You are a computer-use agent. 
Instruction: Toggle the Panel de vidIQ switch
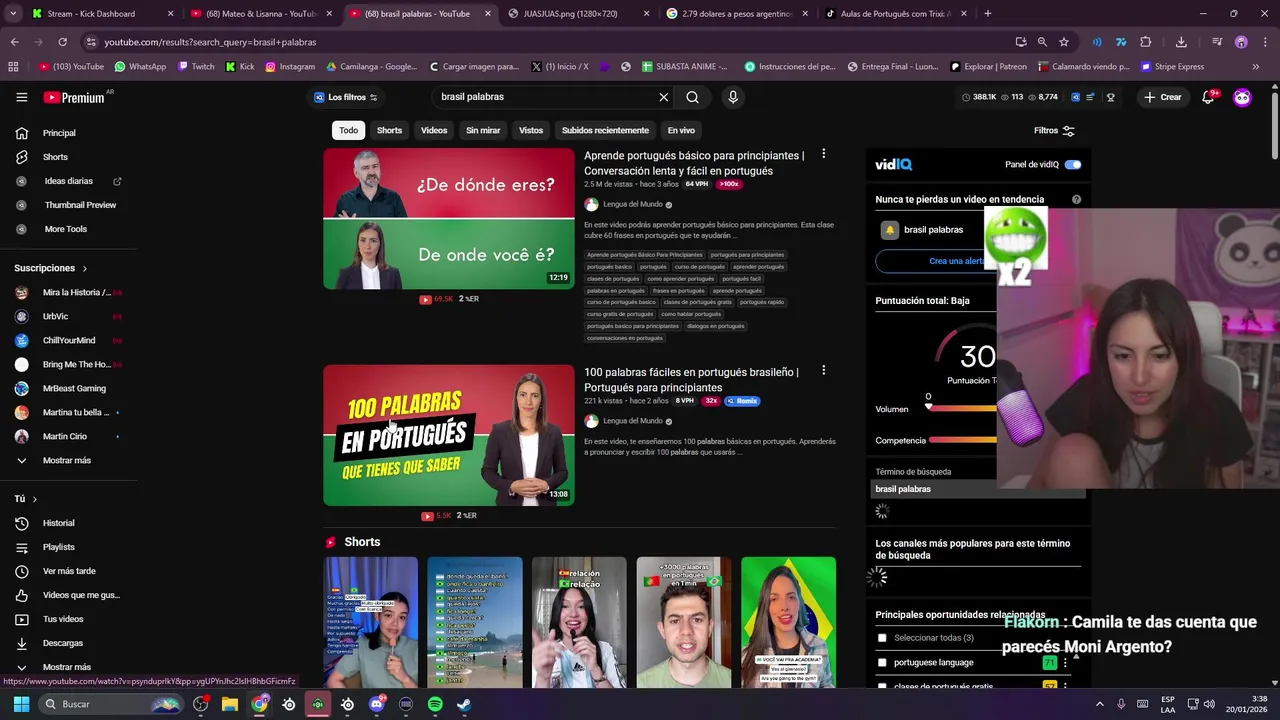click(x=1073, y=164)
